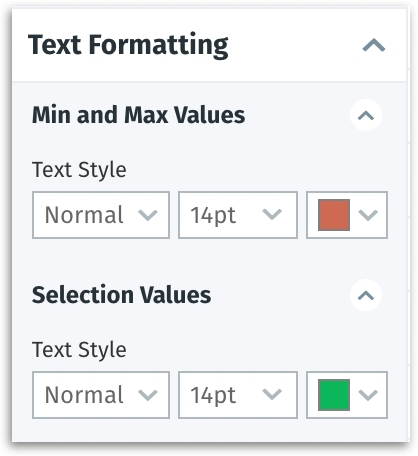This screenshot has height=456, width=418.
Task: Click Text Style label under Min and Max Values
Action: click(79, 170)
